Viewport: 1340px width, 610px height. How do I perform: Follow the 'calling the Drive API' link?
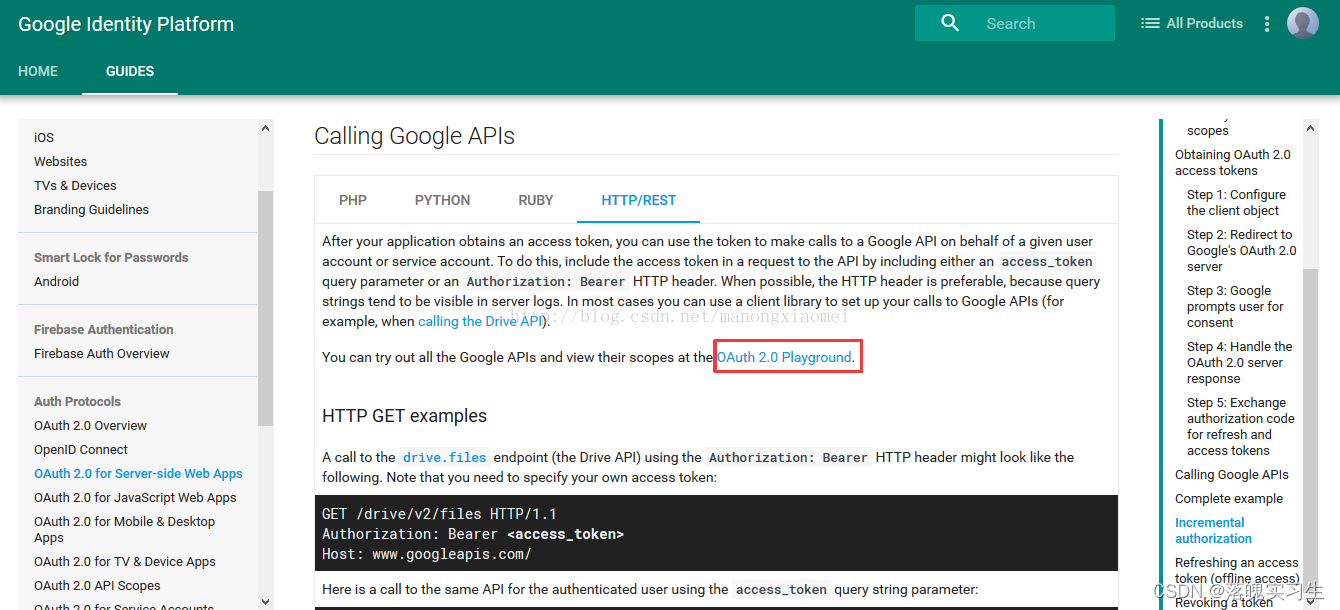pyautogui.click(x=480, y=321)
